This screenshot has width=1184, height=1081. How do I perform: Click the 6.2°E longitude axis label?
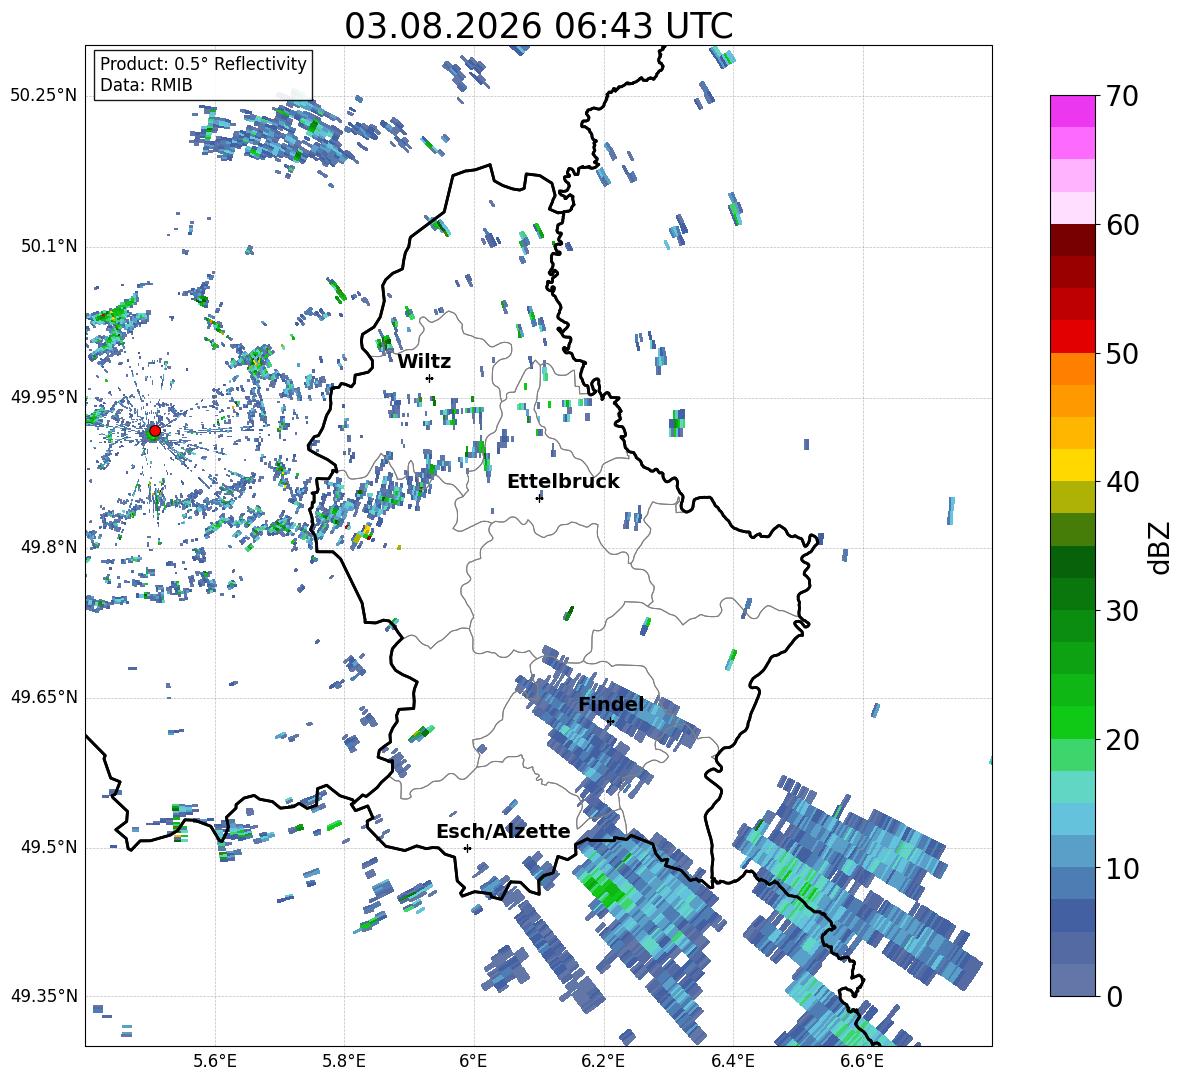pos(603,1061)
